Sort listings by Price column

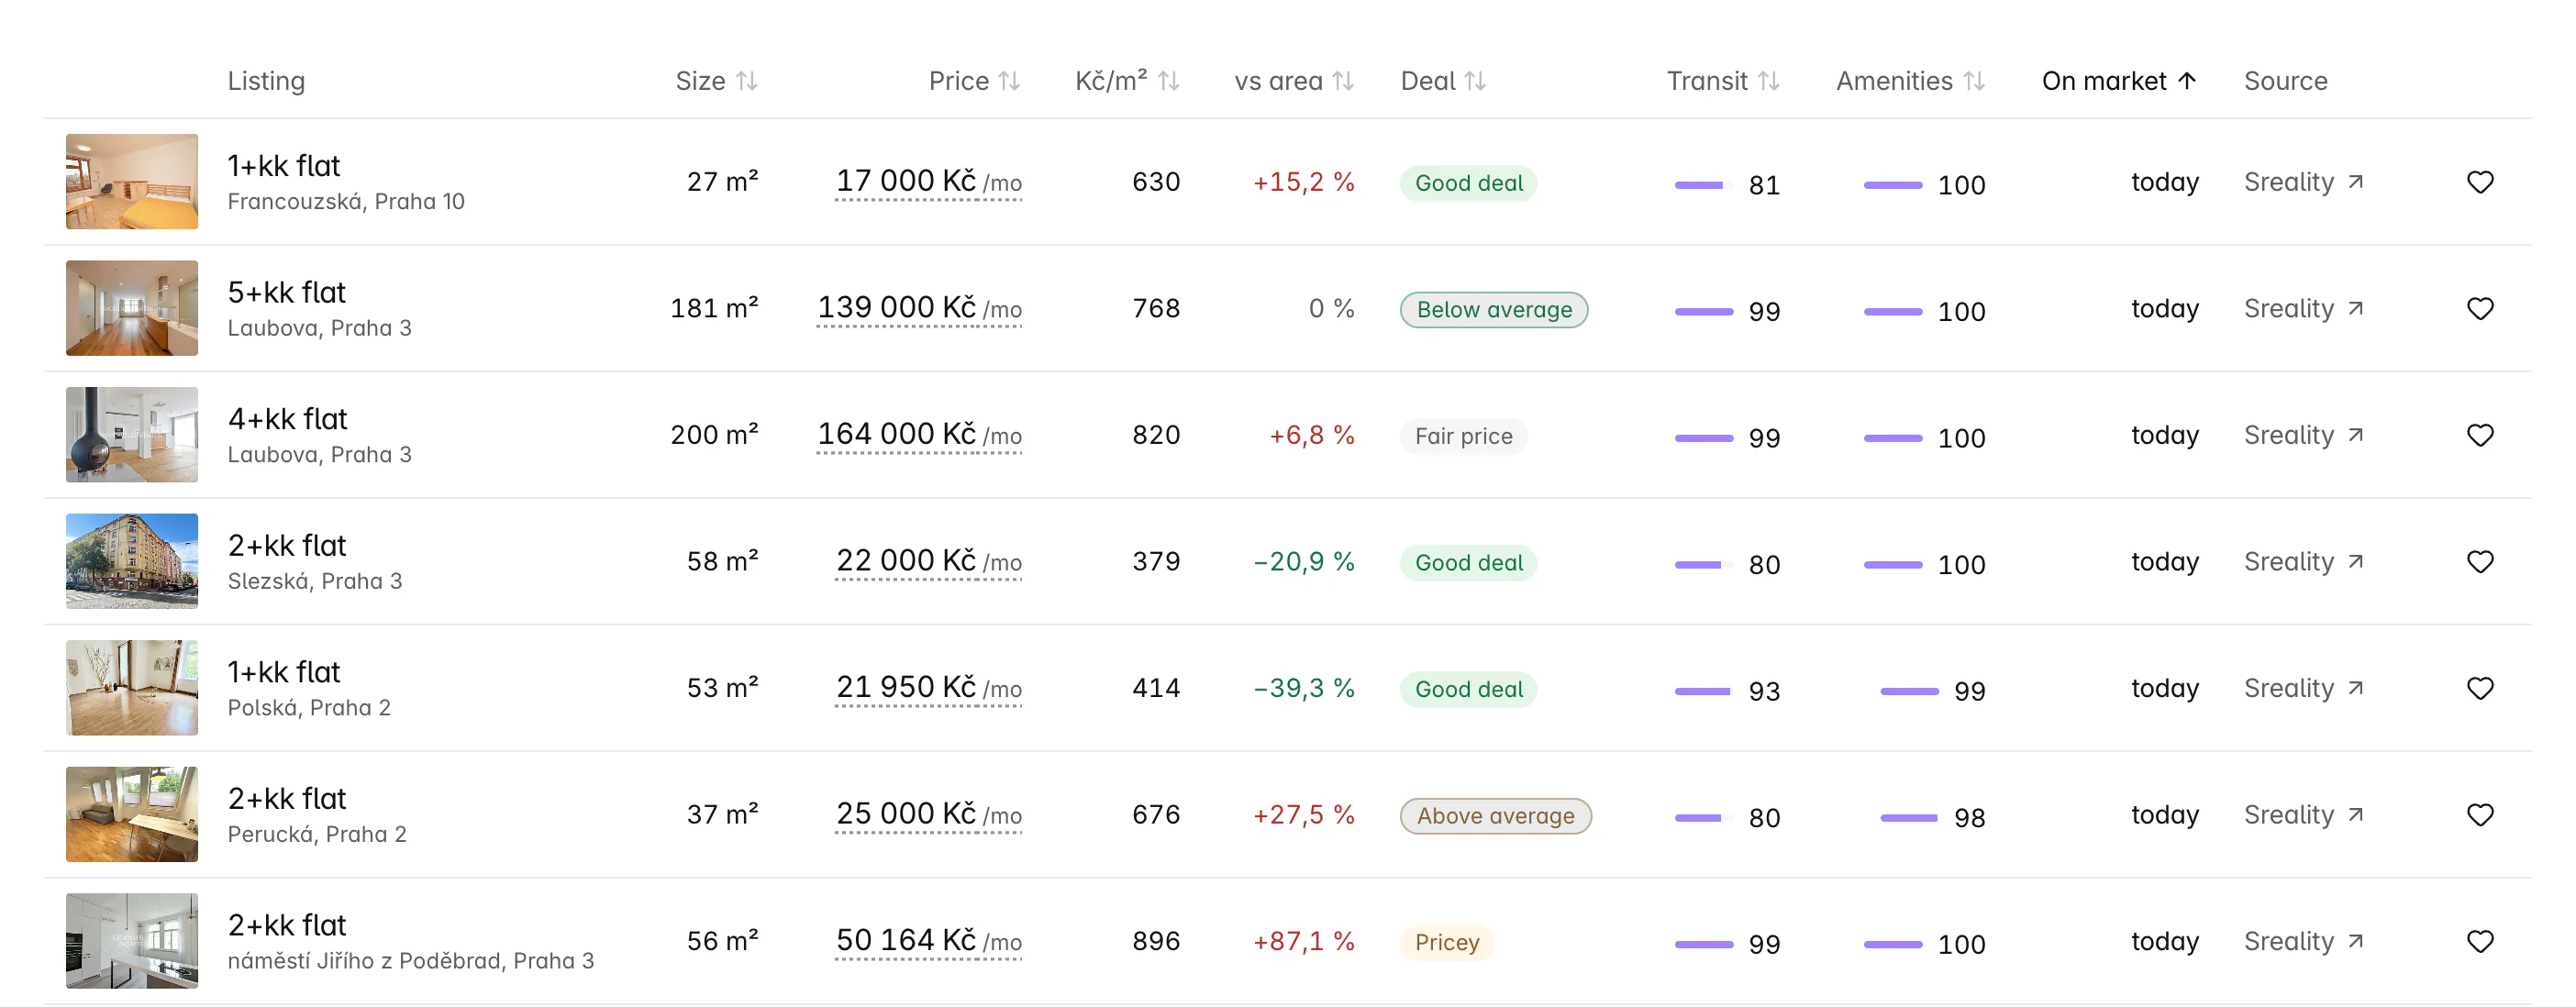coord(974,81)
